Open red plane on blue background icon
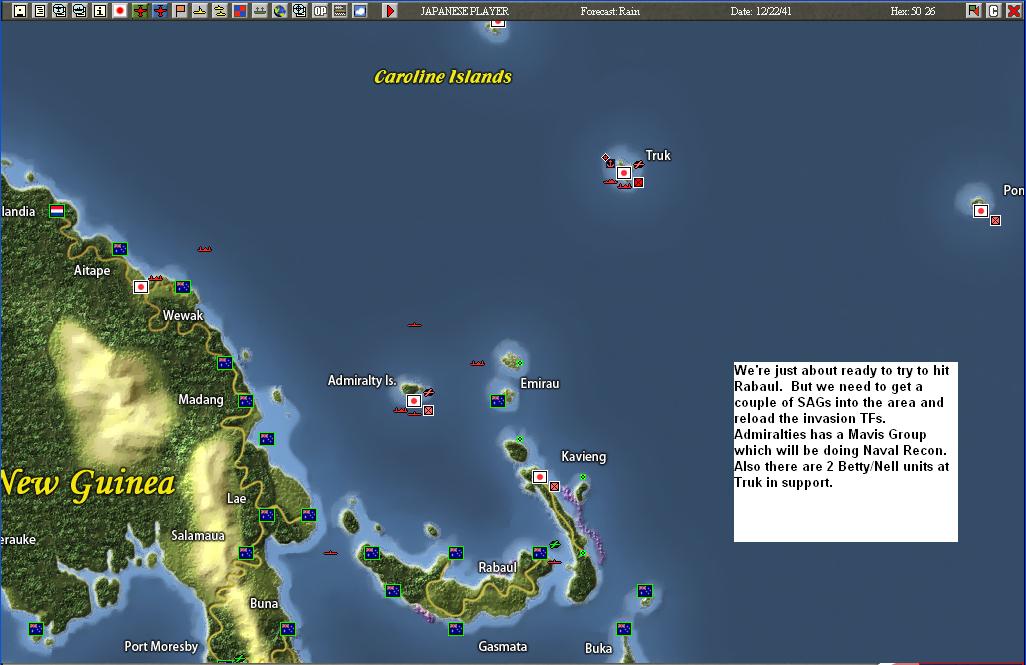Image resolution: width=1026 pixels, height=665 pixels. (160, 10)
